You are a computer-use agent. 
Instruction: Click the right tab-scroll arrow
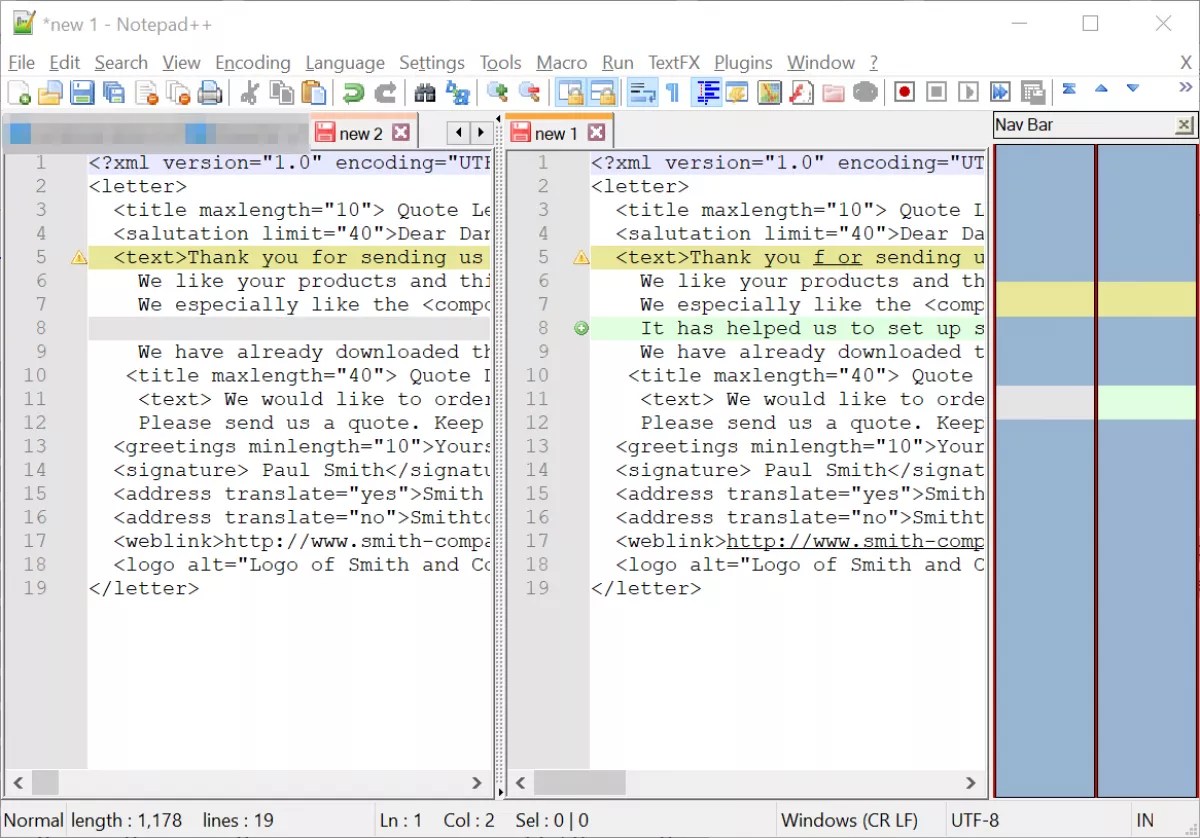pos(481,131)
